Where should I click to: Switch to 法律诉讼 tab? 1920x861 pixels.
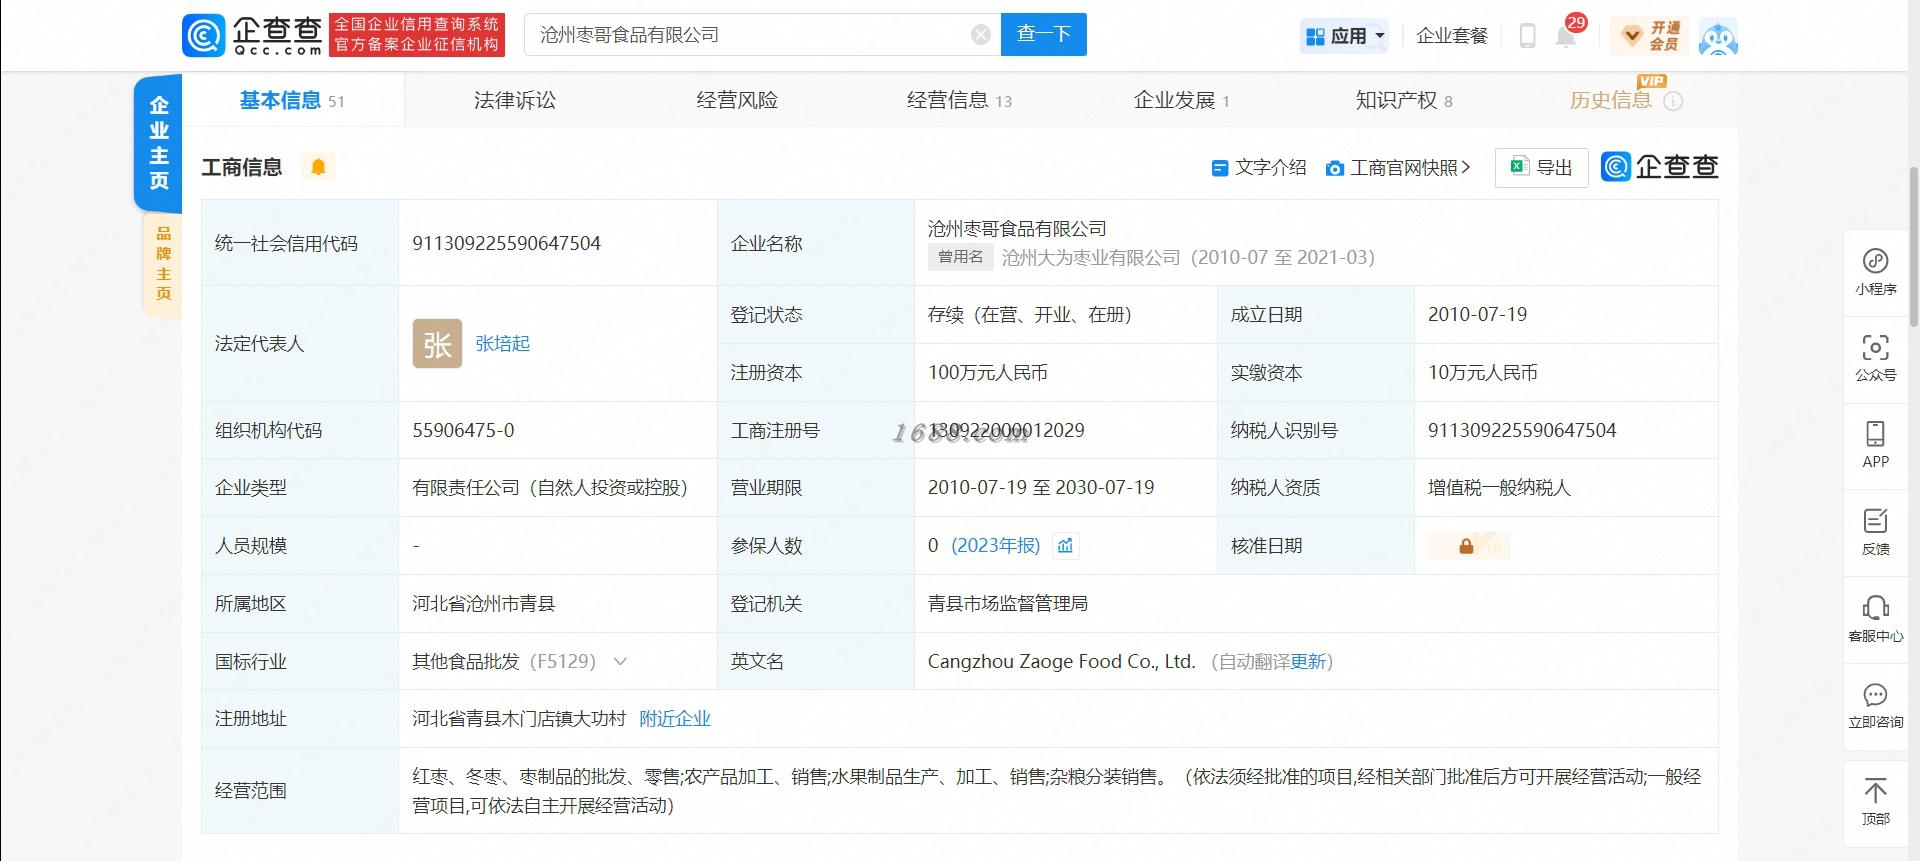[x=514, y=100]
